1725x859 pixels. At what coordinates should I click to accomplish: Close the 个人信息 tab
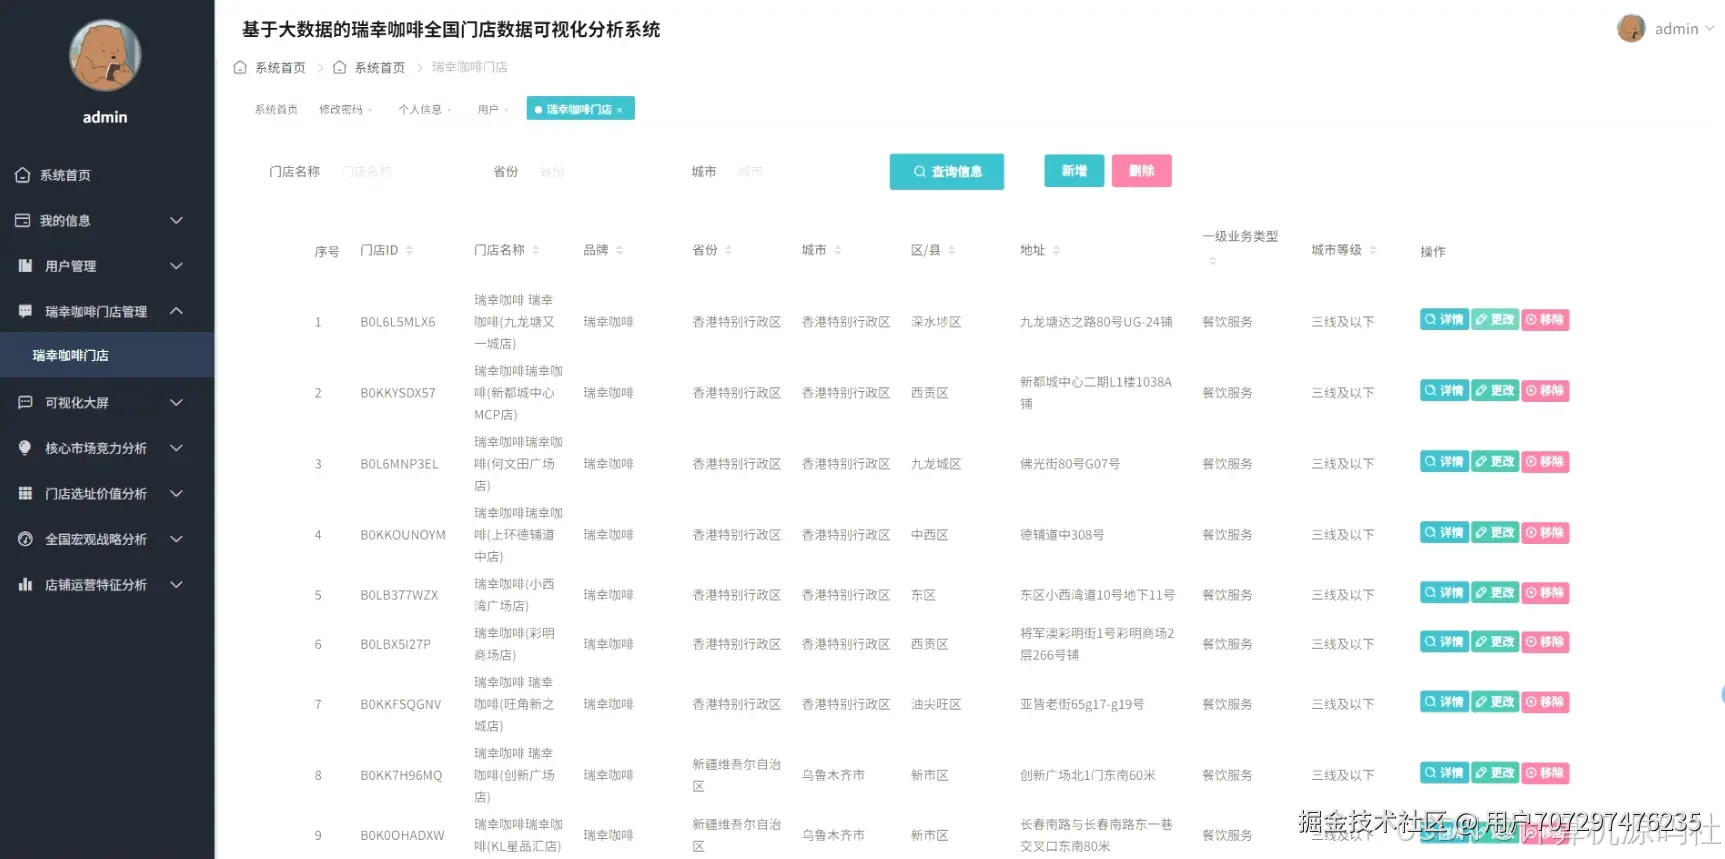click(x=449, y=110)
